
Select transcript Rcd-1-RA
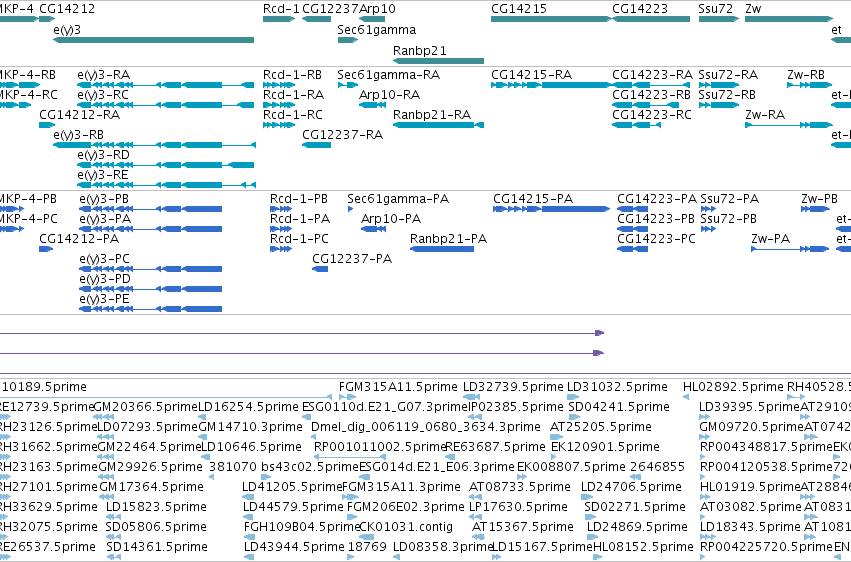(279, 105)
